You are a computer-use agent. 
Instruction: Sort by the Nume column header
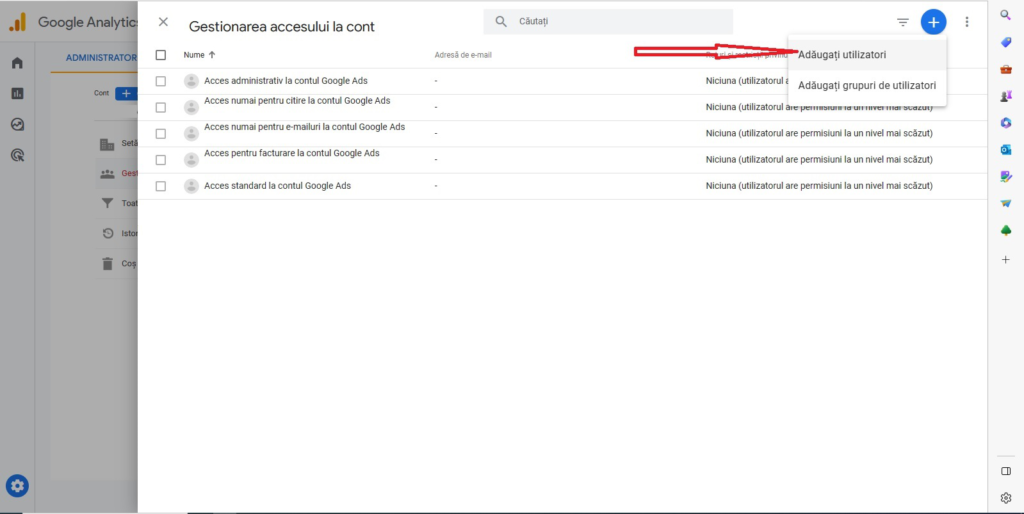194,55
